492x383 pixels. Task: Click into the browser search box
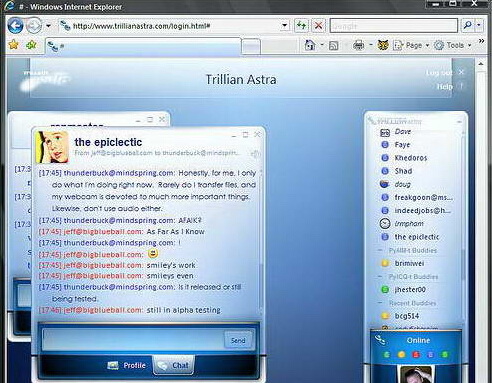[394, 26]
